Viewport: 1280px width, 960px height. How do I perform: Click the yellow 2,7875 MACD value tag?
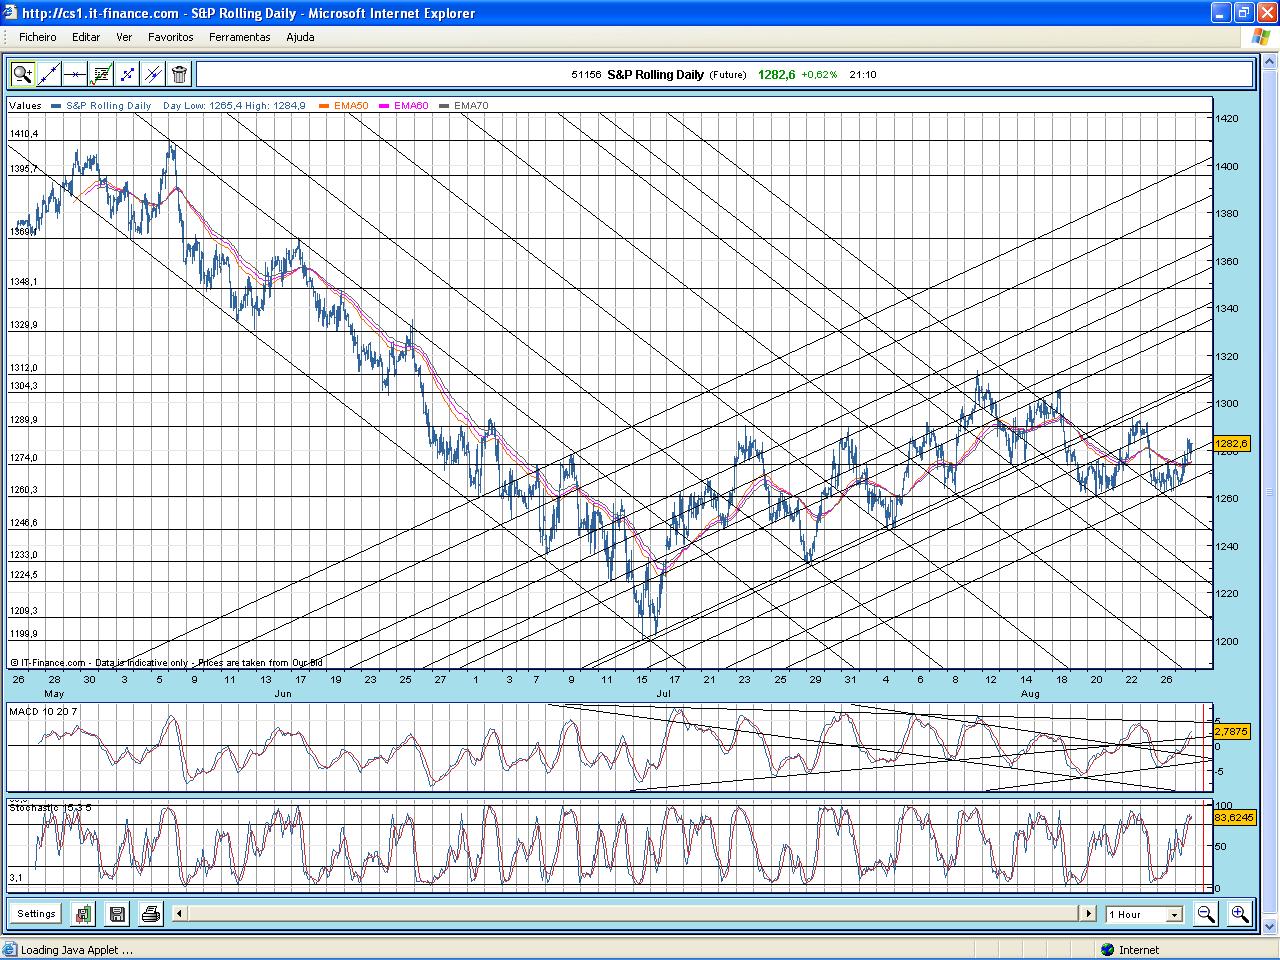(x=1231, y=731)
